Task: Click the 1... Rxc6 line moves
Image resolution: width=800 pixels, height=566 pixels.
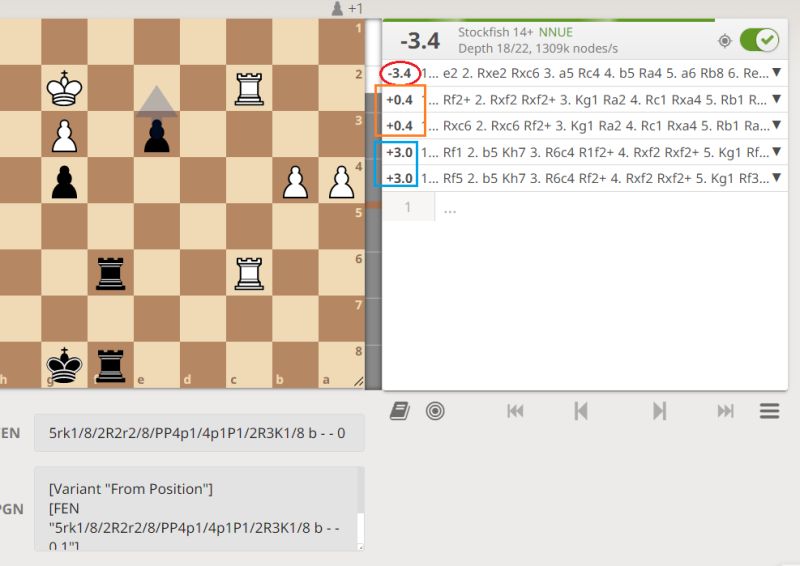Action: click(x=596, y=126)
